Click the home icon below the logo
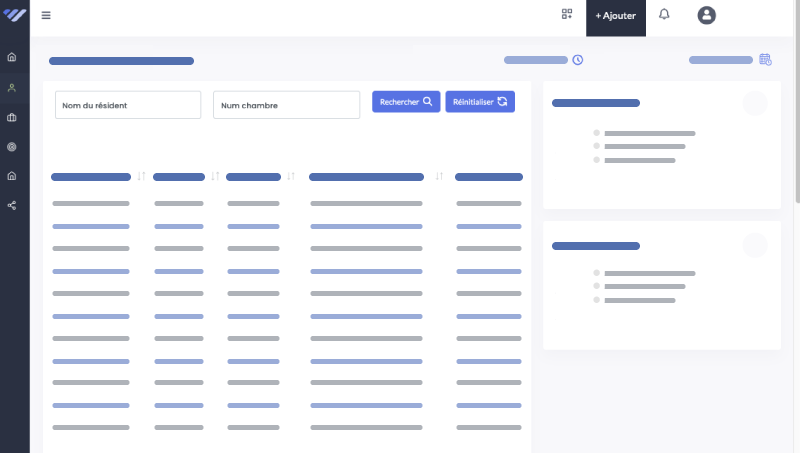This screenshot has width=800, height=453. click(12, 58)
